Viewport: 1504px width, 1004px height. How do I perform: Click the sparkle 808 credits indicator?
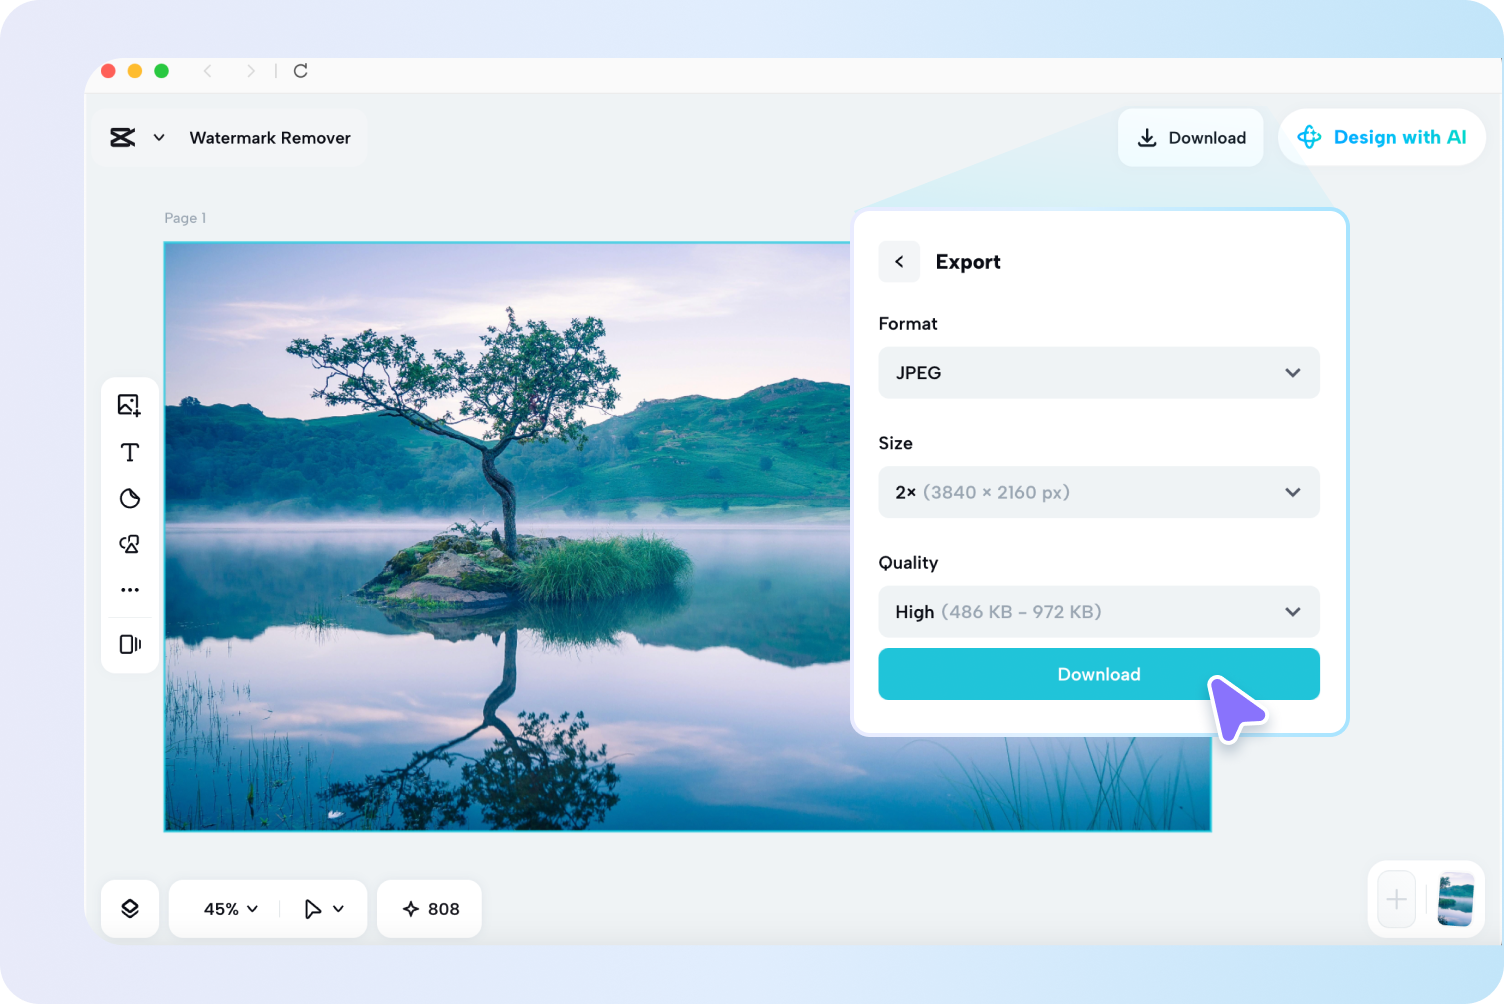[429, 908]
